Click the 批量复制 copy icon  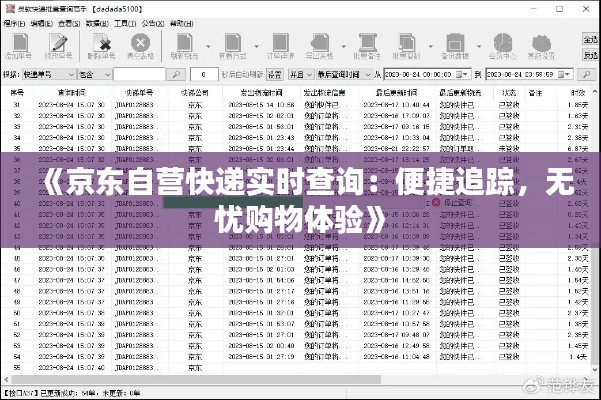pyautogui.click(x=407, y=46)
